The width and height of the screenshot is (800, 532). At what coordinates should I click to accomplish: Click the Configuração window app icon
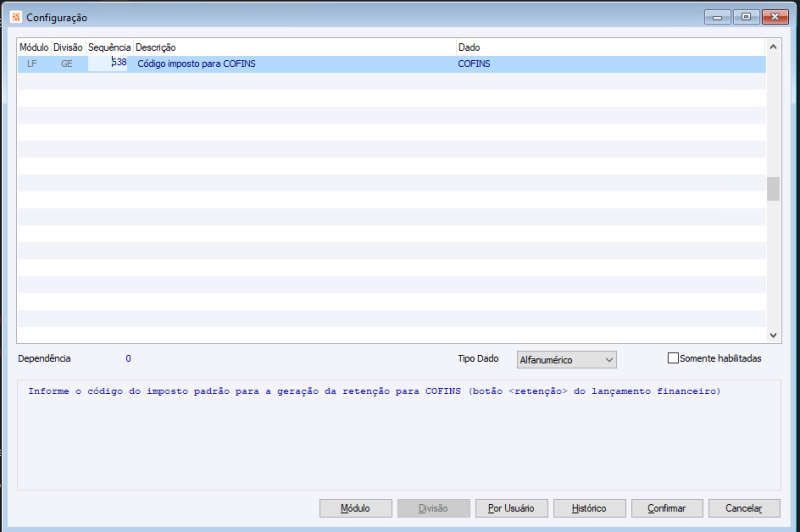(x=16, y=17)
